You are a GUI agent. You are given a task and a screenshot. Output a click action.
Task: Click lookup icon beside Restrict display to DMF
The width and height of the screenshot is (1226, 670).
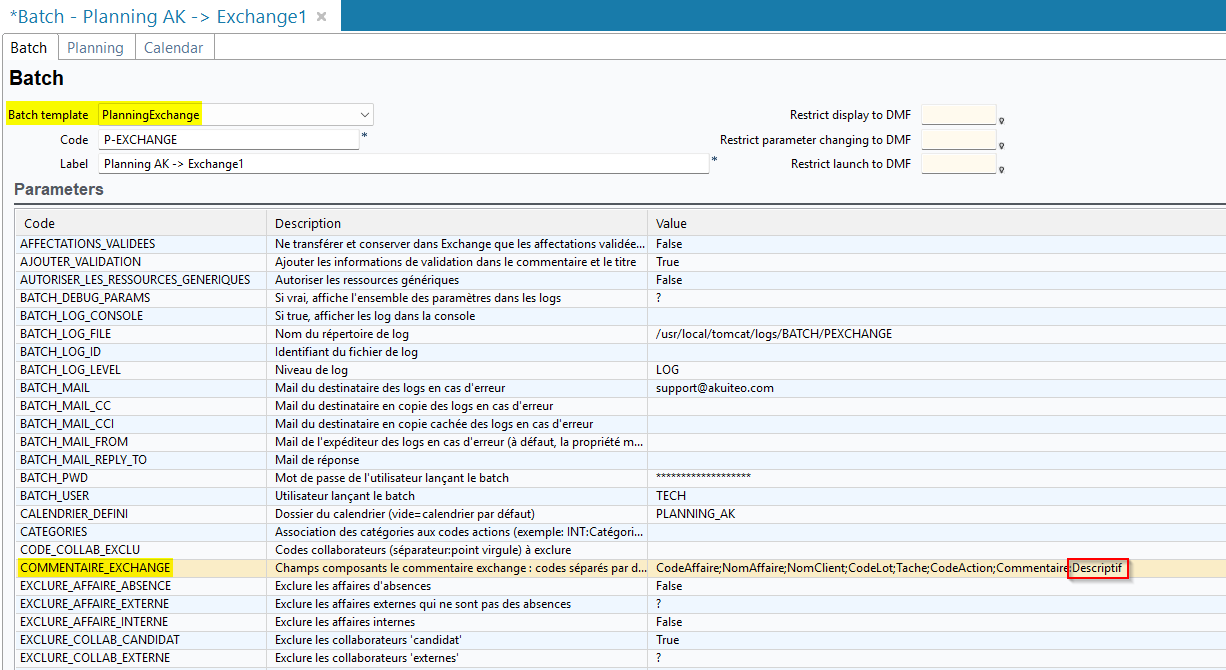pyautogui.click(x=1002, y=121)
